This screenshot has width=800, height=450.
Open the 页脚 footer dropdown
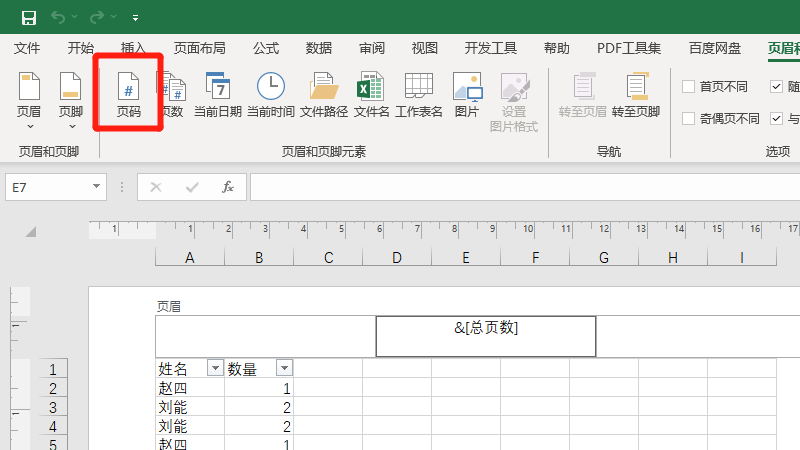(71, 100)
